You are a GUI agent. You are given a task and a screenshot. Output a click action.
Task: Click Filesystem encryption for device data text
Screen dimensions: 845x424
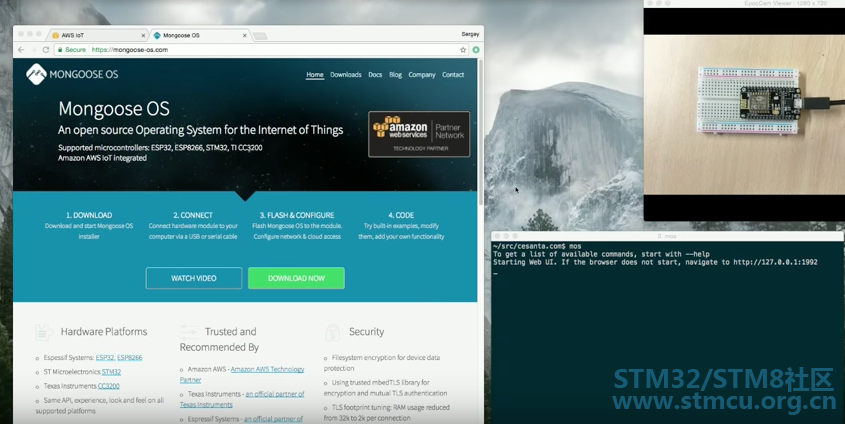(x=382, y=363)
